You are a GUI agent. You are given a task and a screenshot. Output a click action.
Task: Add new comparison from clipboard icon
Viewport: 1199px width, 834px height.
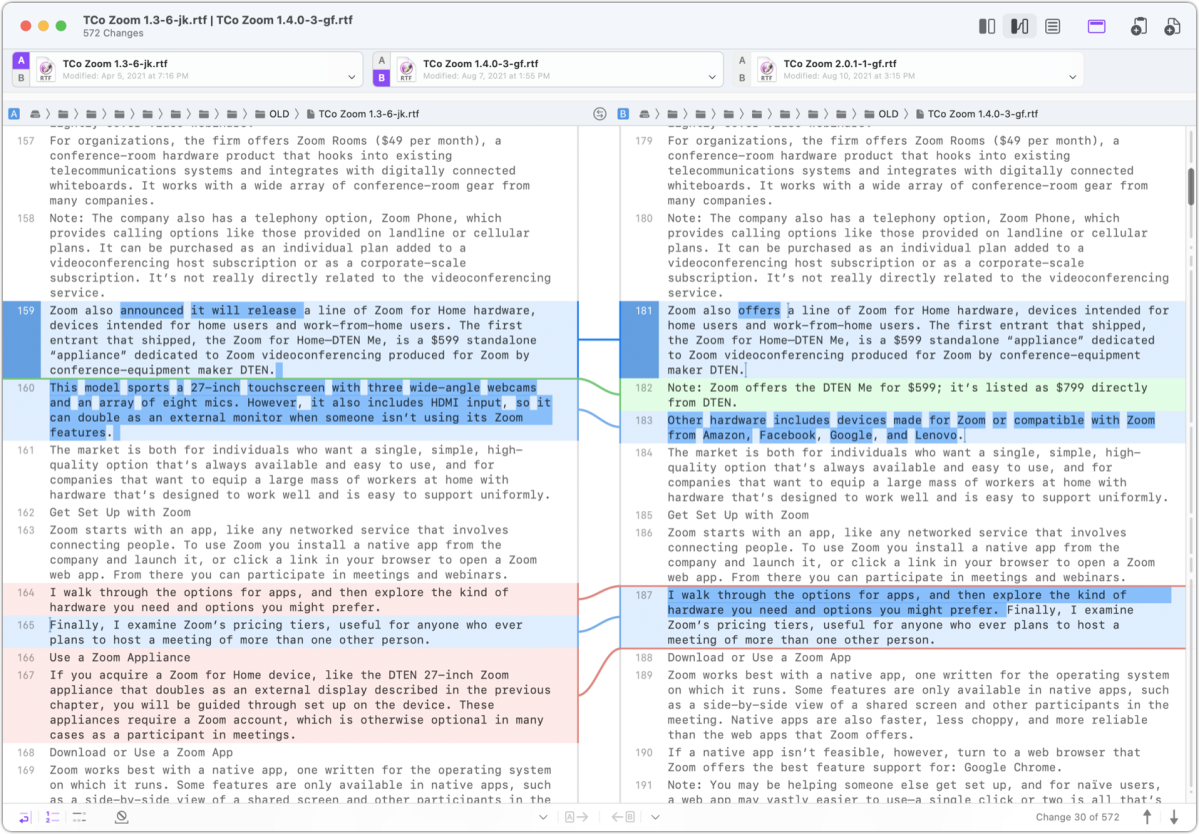pyautogui.click(x=1138, y=27)
